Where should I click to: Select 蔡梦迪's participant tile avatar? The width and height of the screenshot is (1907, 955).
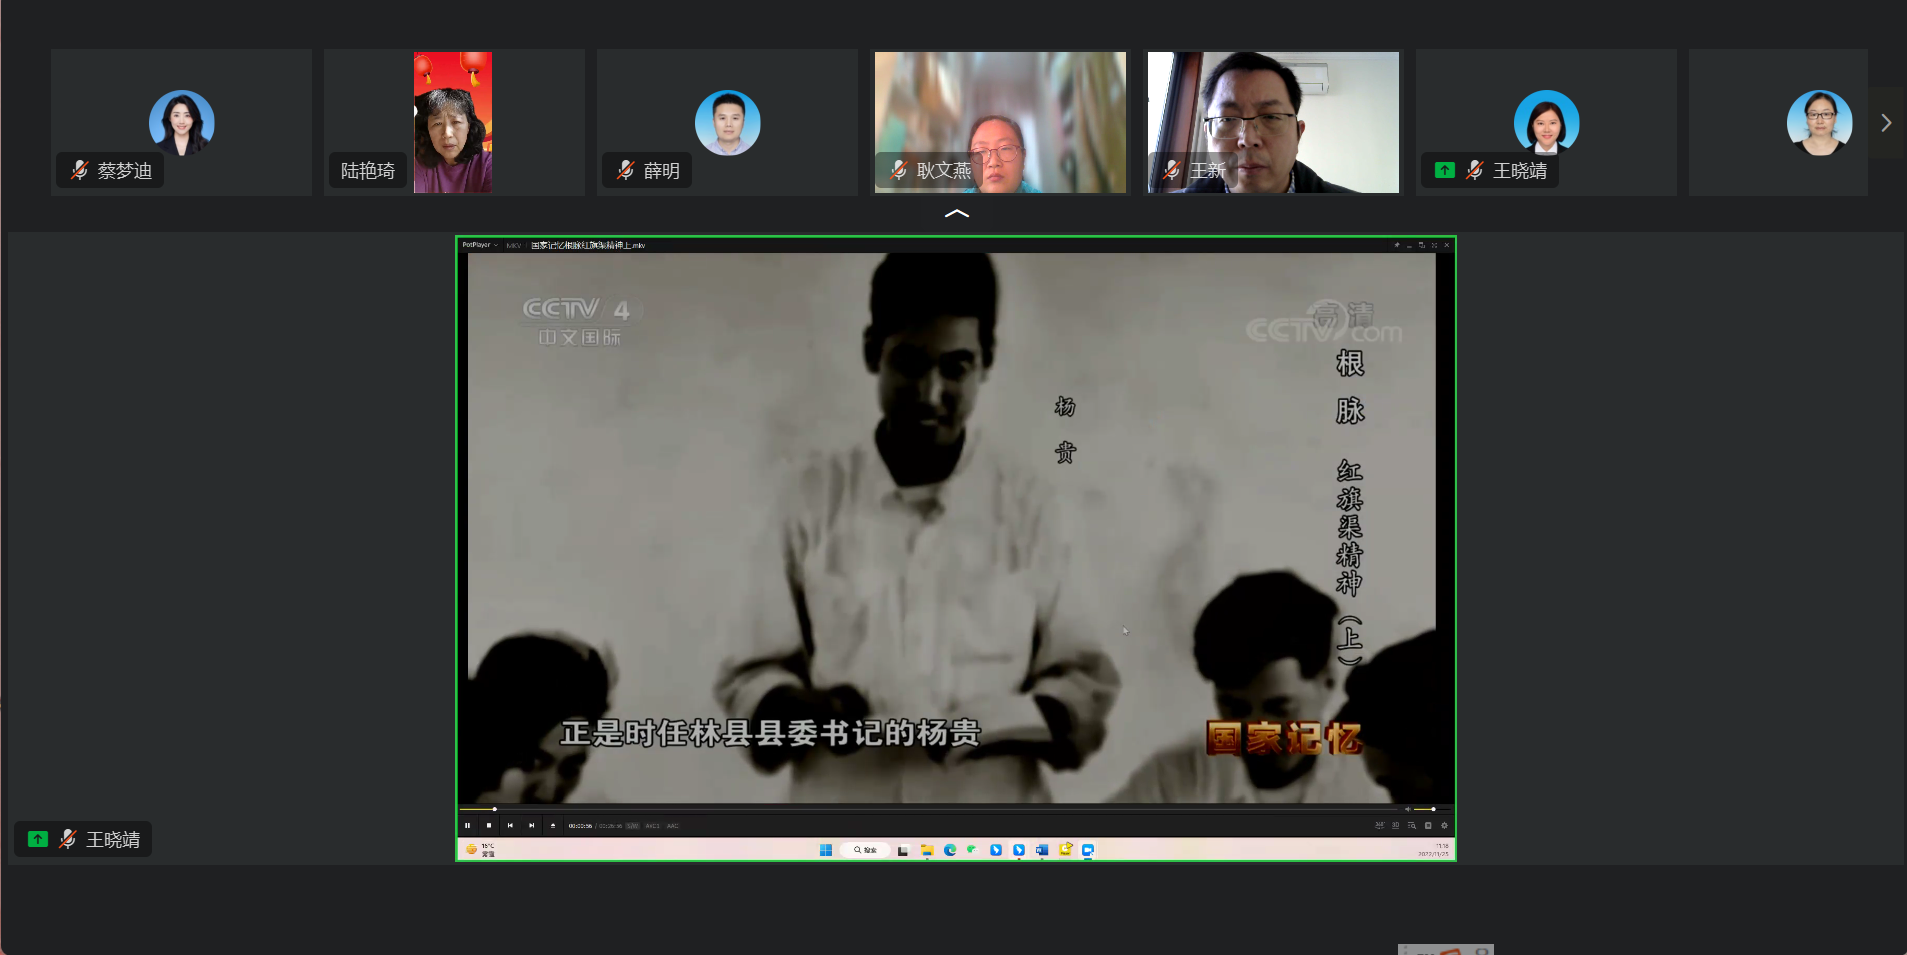182,123
